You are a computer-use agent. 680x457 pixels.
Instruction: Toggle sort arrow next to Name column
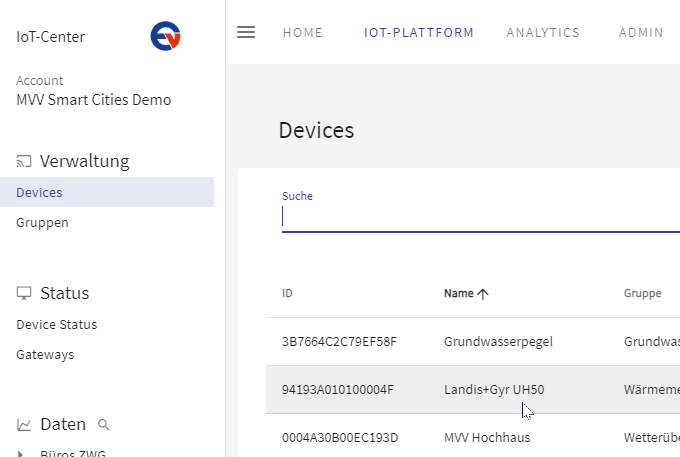pyautogui.click(x=483, y=294)
